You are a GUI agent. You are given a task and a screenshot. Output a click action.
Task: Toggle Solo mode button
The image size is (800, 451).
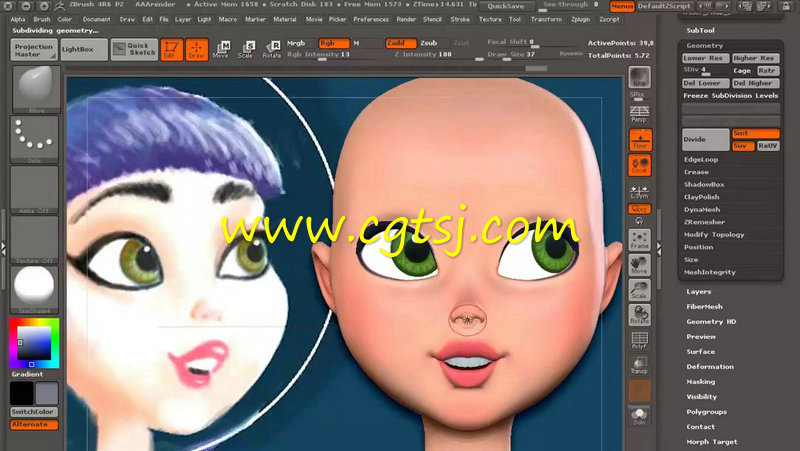[x=639, y=416]
